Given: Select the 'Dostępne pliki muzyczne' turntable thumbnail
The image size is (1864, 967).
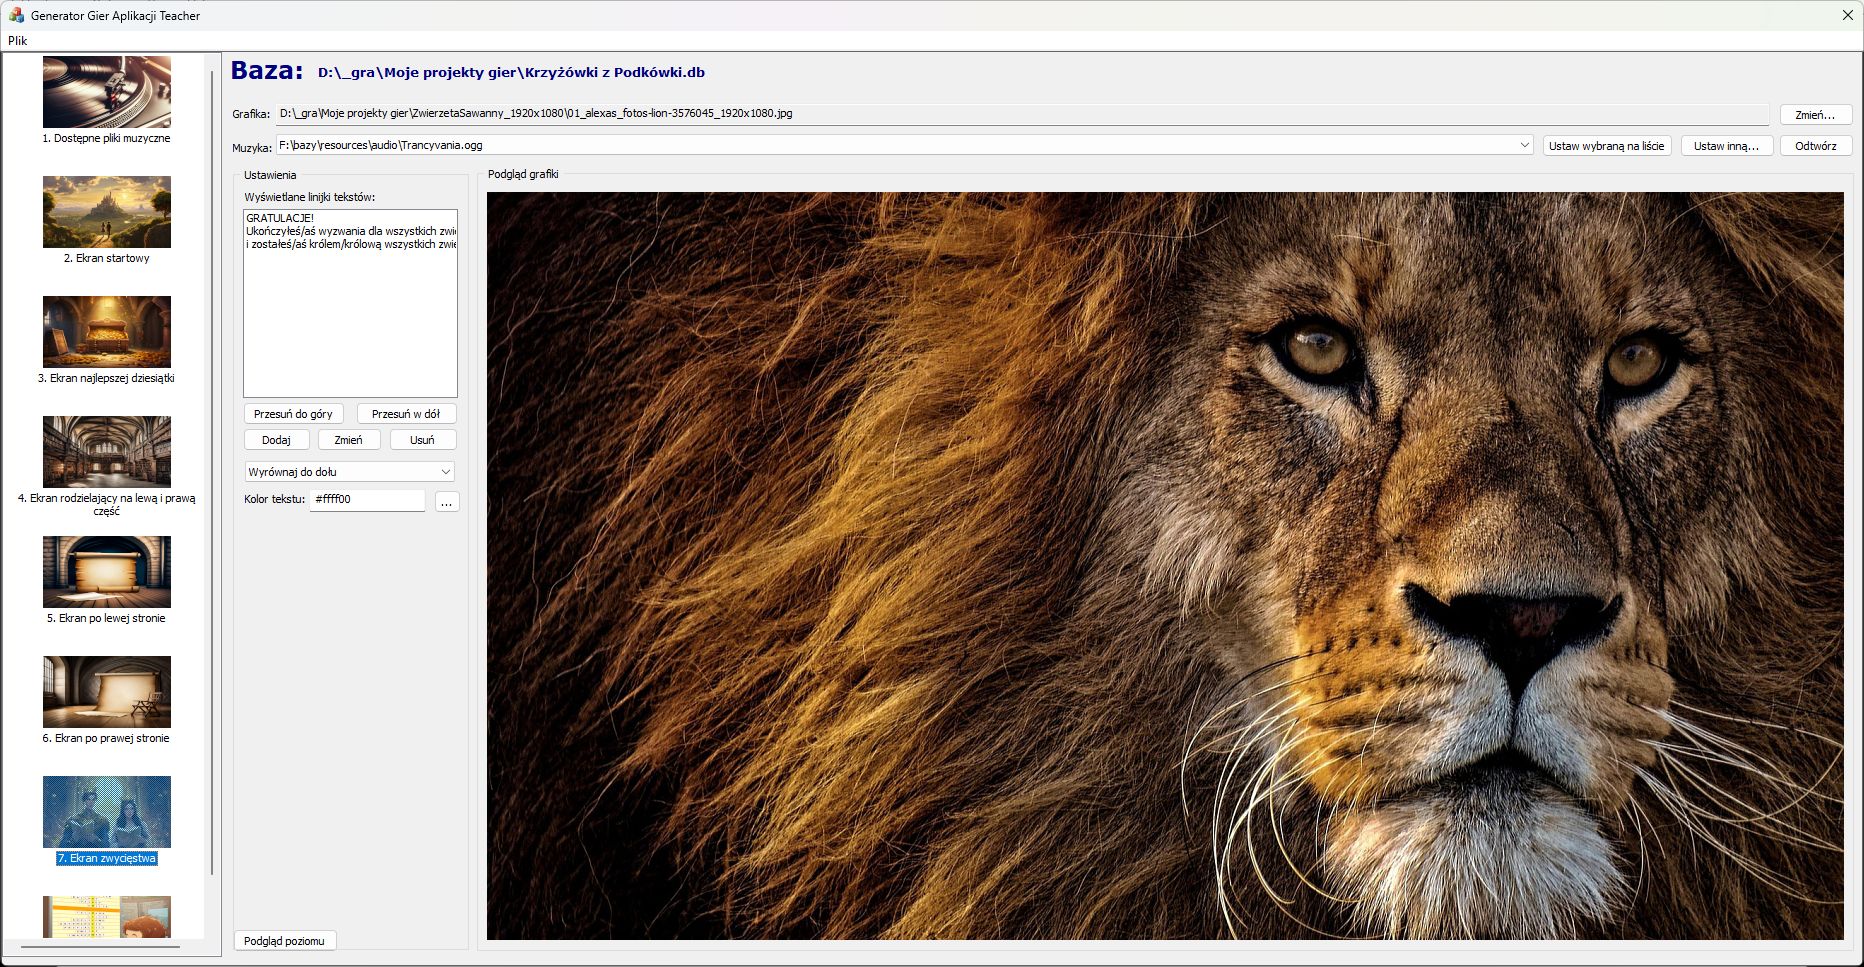Looking at the screenshot, I should coord(107,92).
